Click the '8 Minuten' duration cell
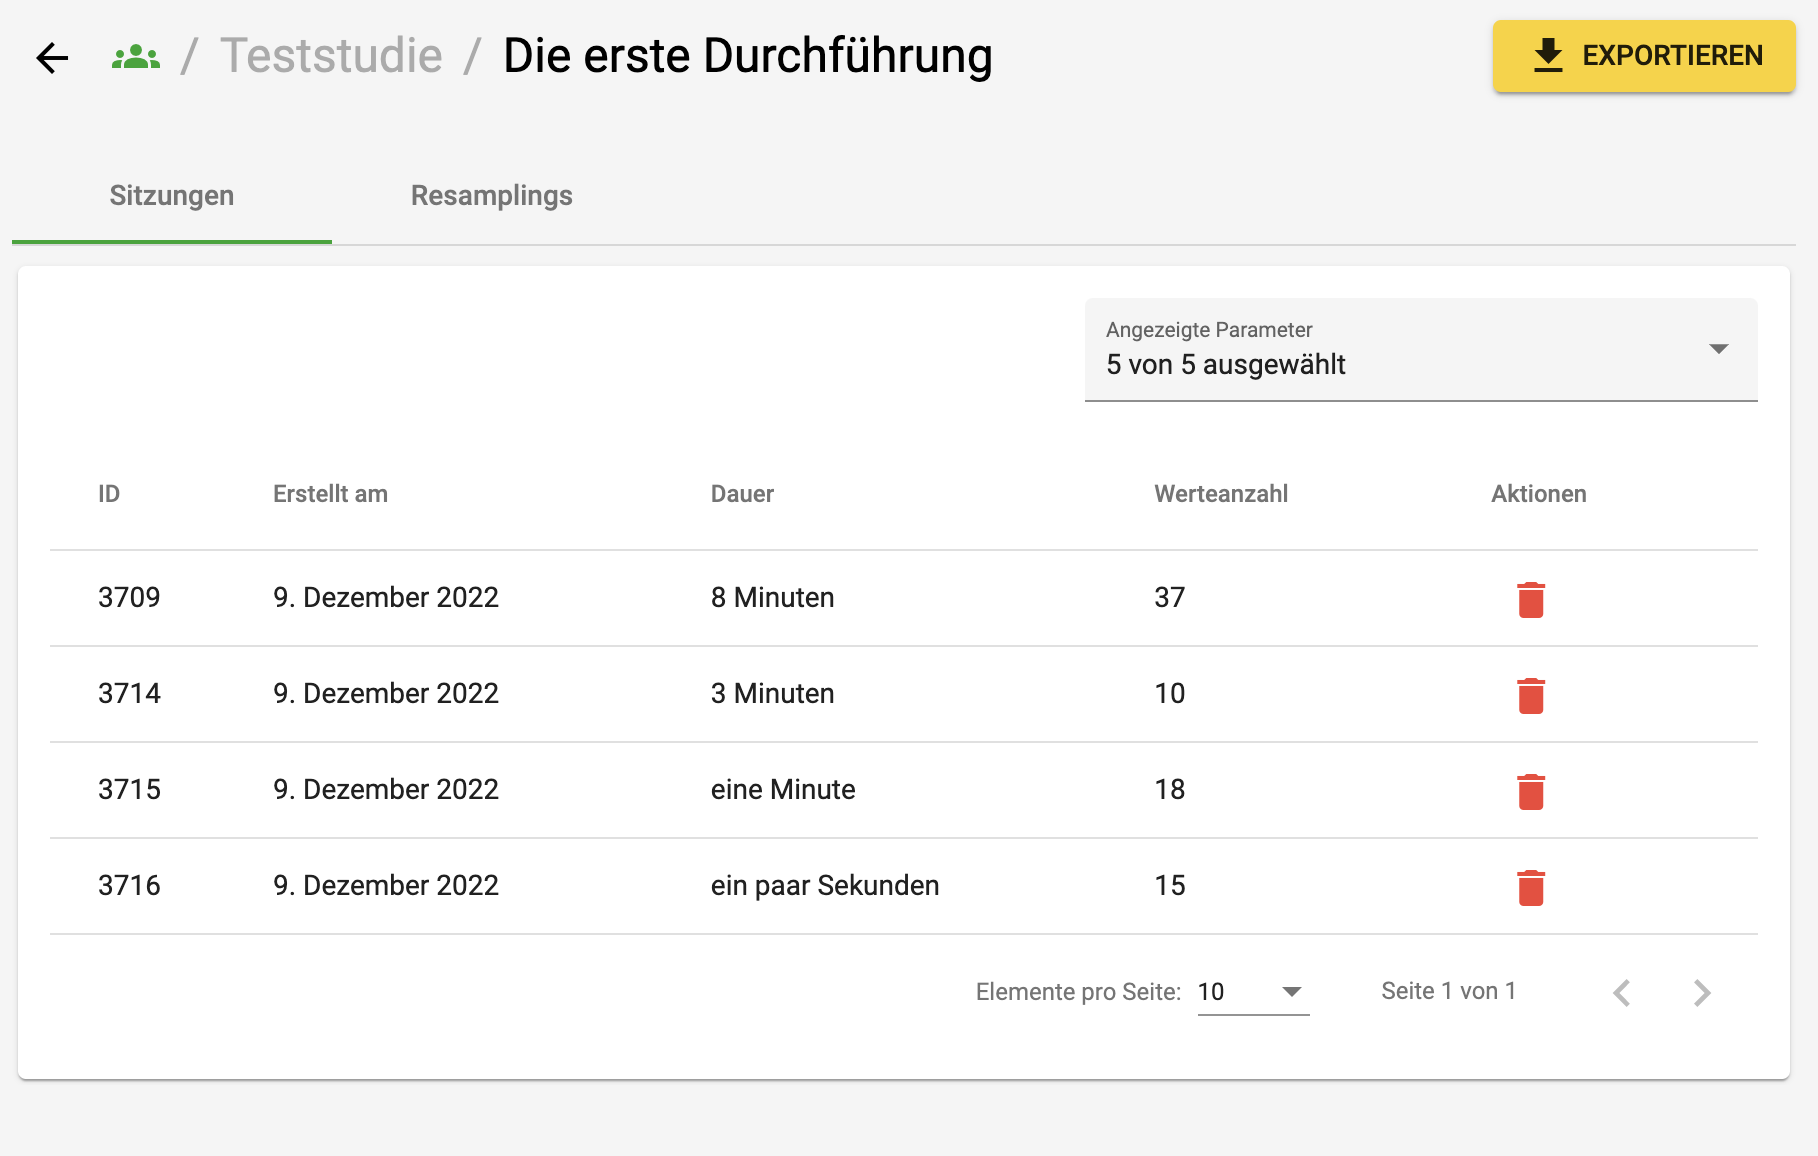1818x1156 pixels. pos(772,597)
